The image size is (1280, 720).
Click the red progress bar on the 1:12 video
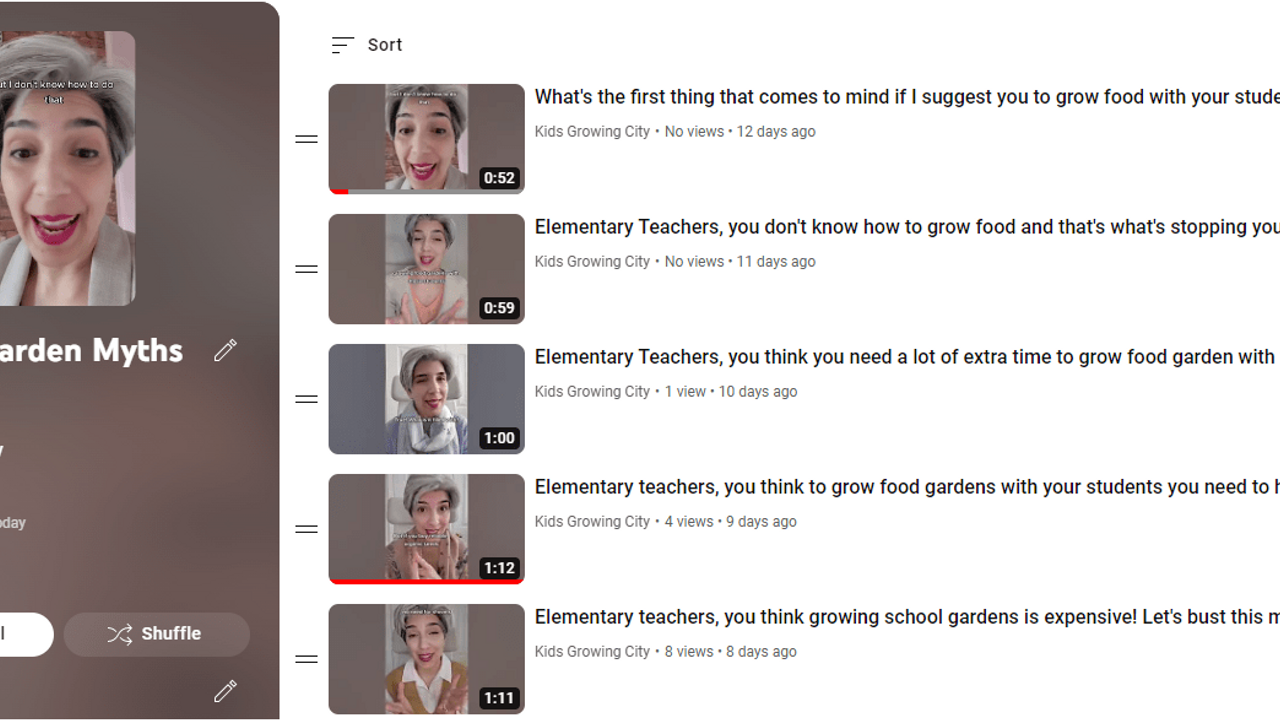coord(427,581)
